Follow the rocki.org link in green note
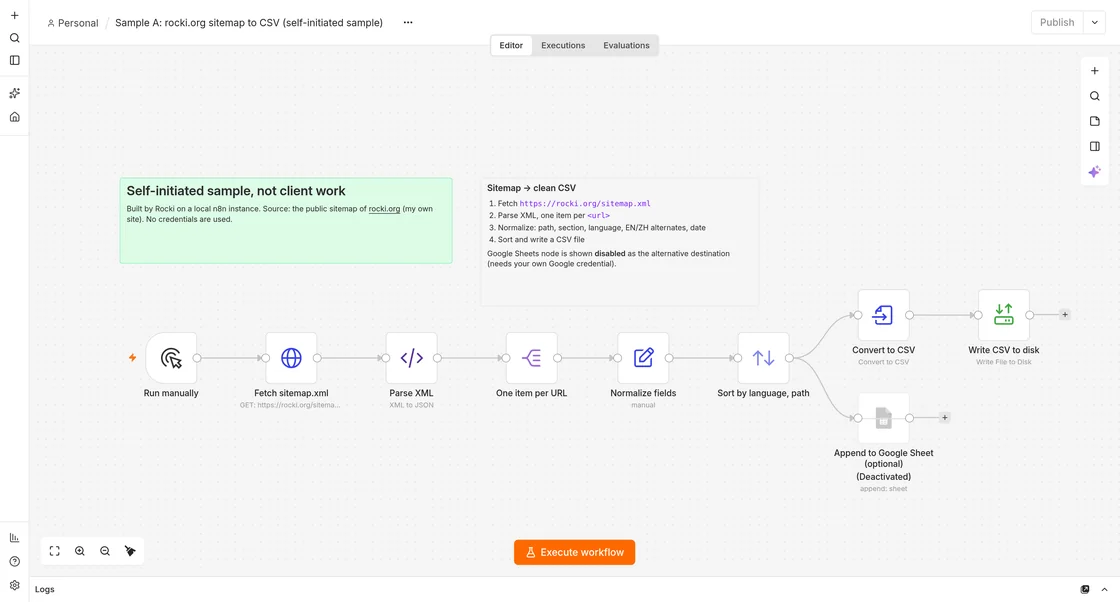This screenshot has height=602, width=1120. (x=384, y=209)
